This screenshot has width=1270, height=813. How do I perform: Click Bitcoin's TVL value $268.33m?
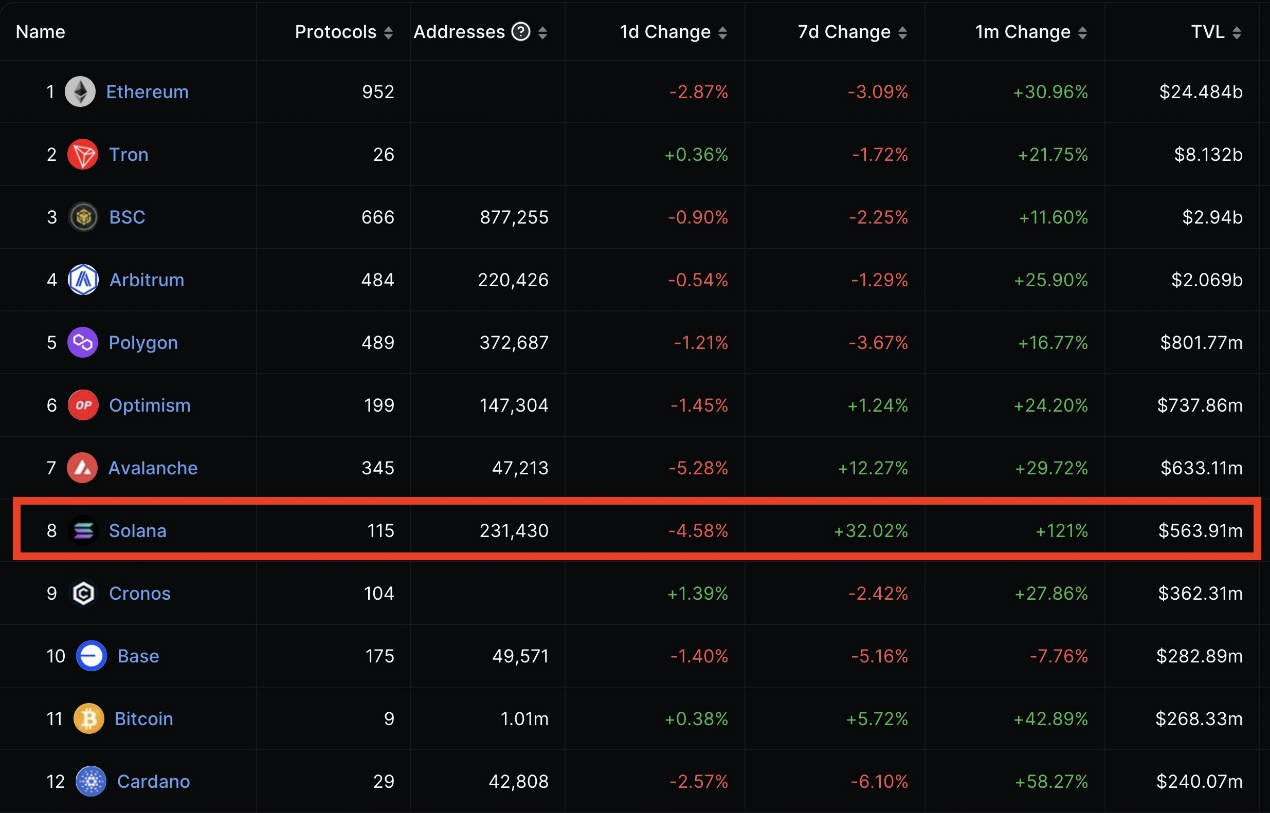point(1199,719)
